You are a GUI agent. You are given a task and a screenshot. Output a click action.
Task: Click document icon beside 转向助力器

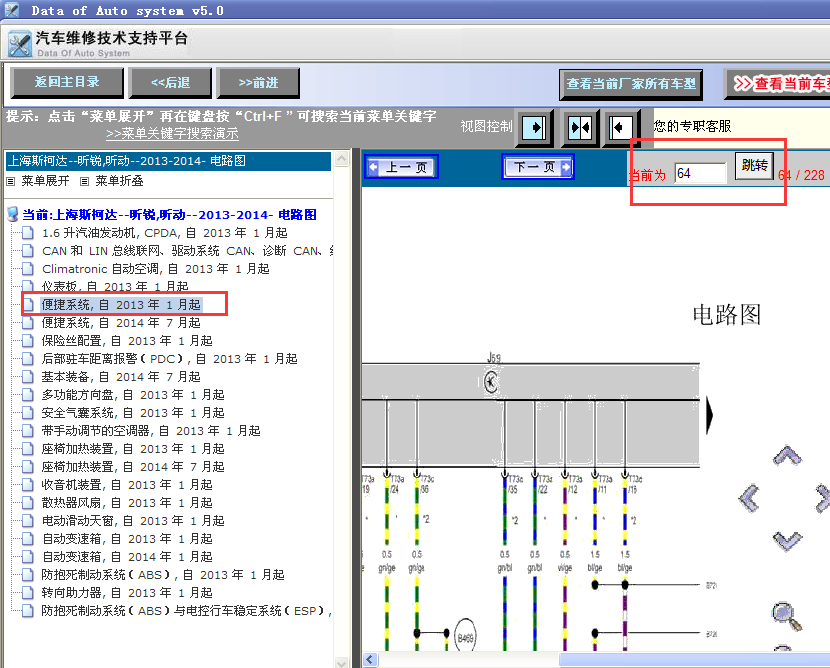(28, 593)
